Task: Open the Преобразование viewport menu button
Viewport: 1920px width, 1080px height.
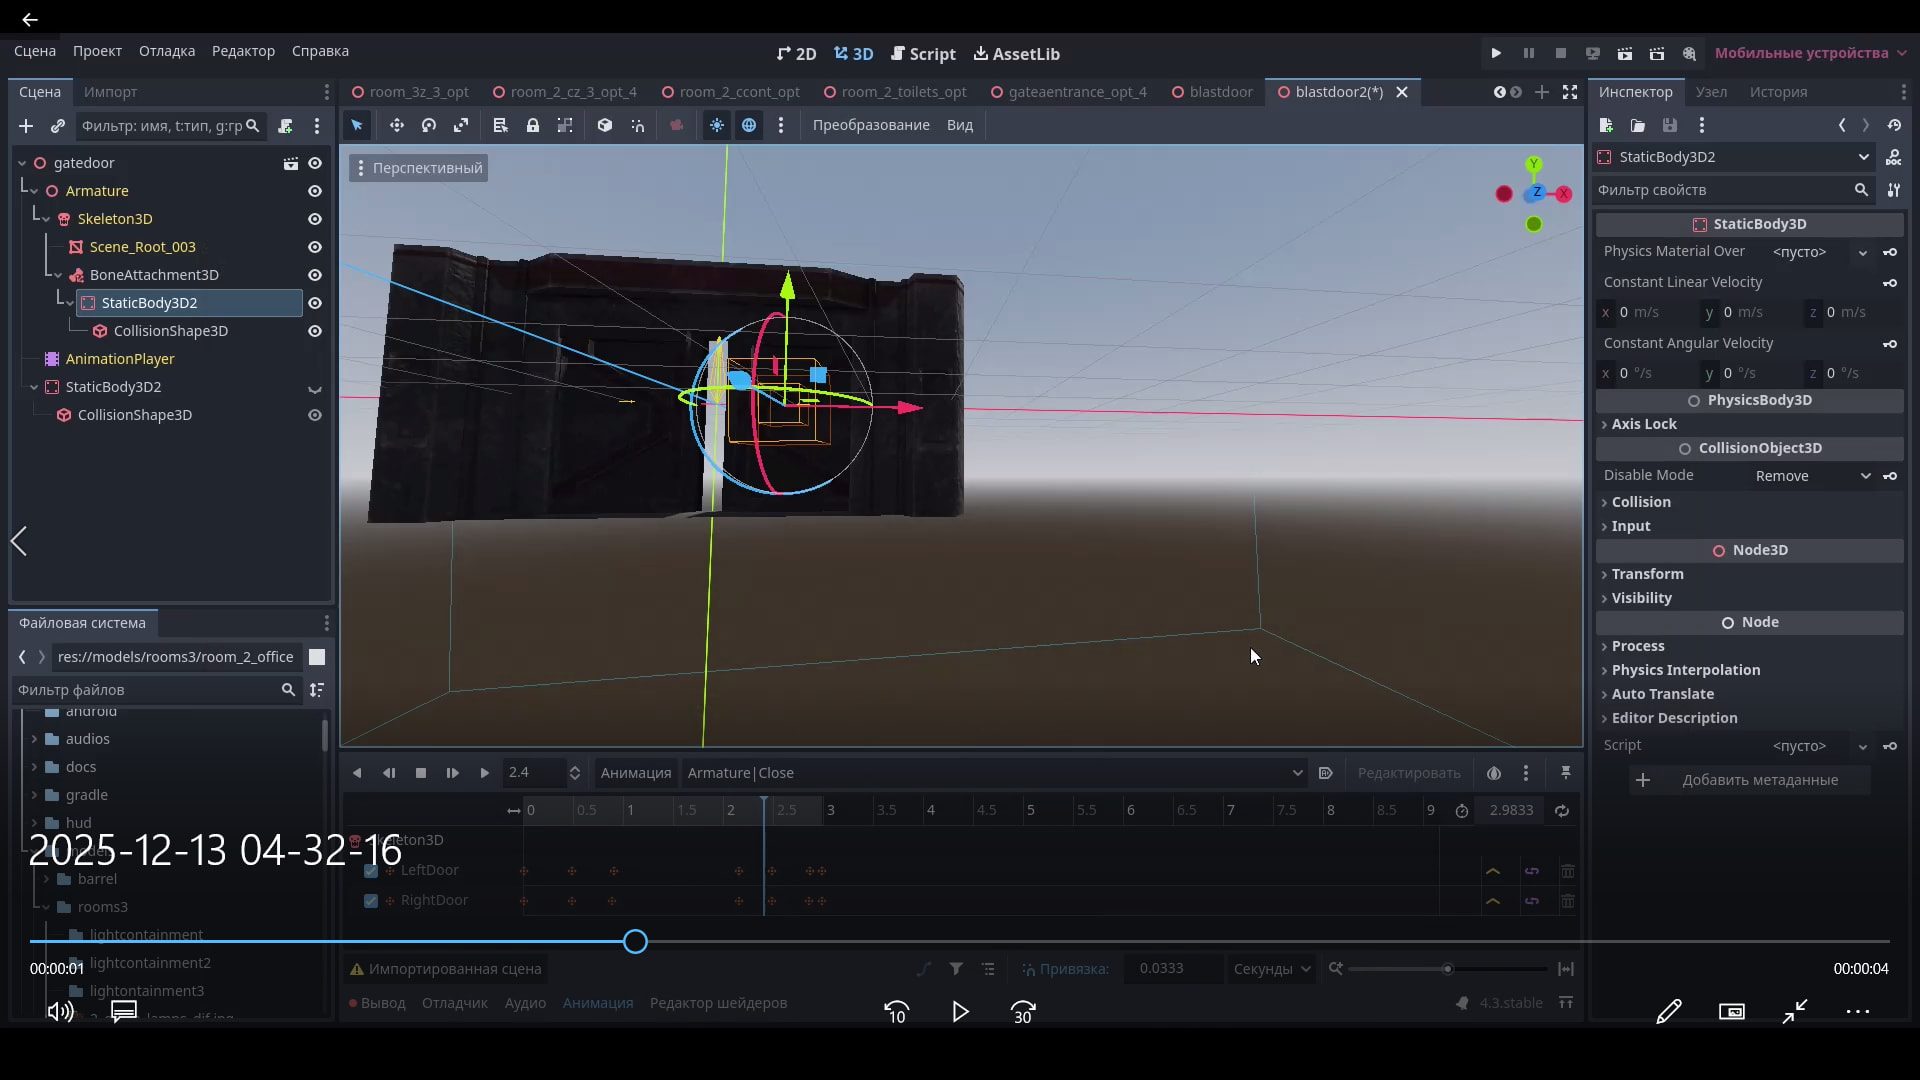Action: coord(871,125)
